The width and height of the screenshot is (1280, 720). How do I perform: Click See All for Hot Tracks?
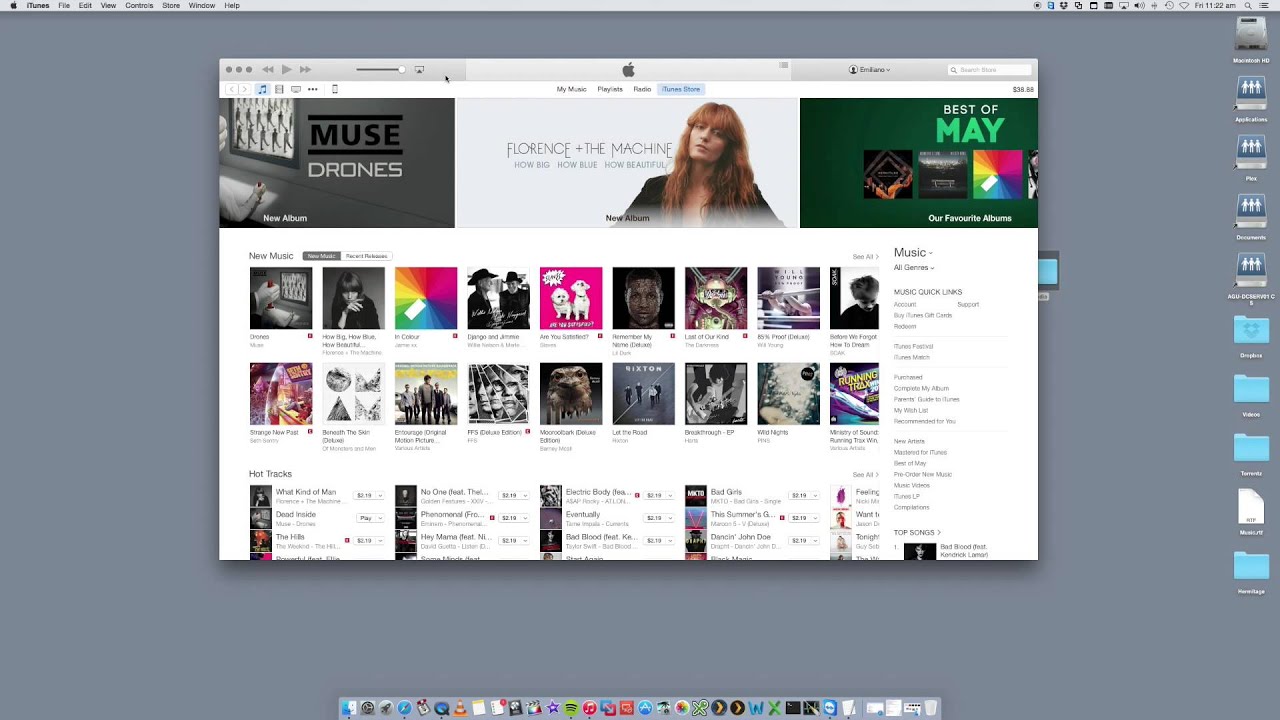click(x=865, y=475)
